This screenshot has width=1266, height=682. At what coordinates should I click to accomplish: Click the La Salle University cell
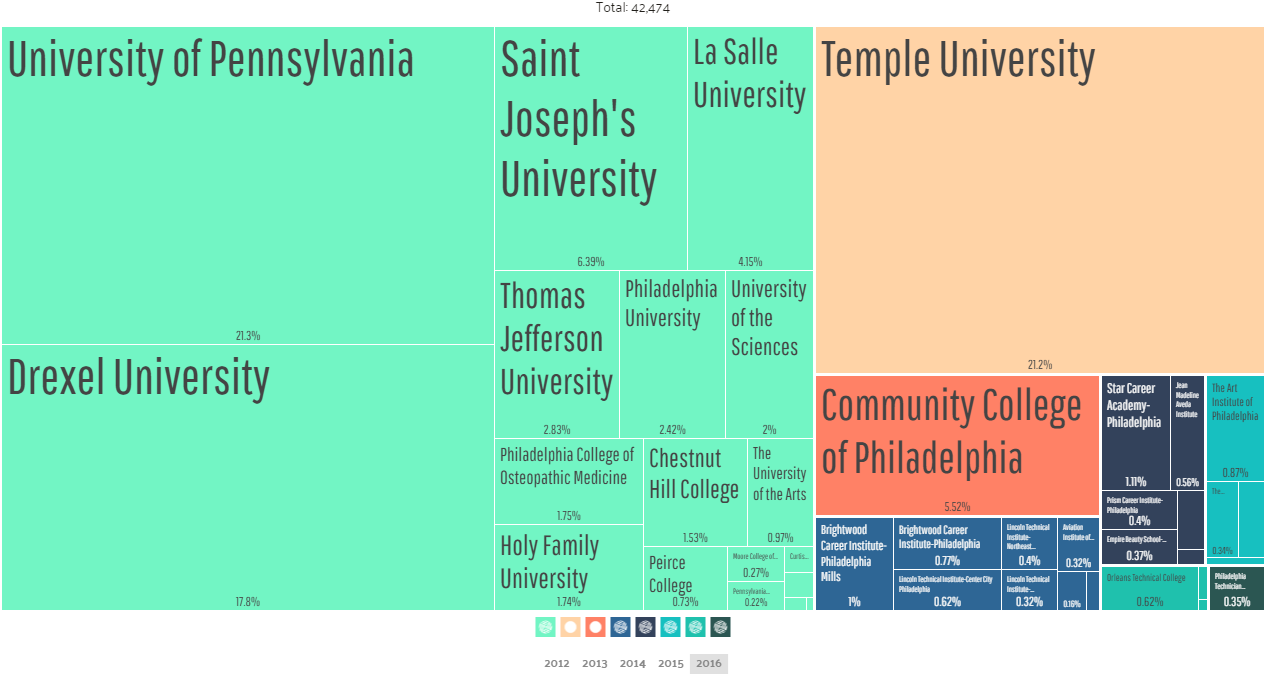coord(751,149)
